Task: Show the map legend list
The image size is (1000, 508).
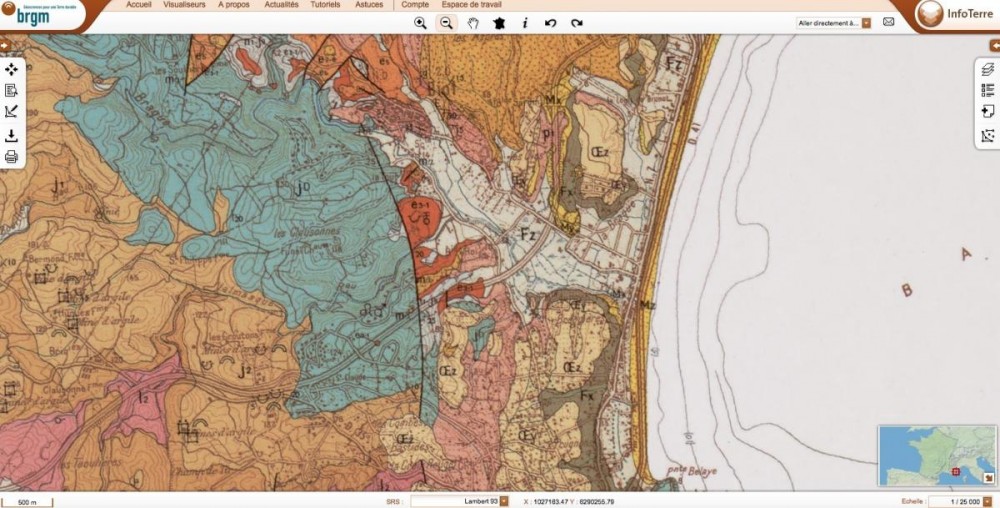Action: click(987, 90)
